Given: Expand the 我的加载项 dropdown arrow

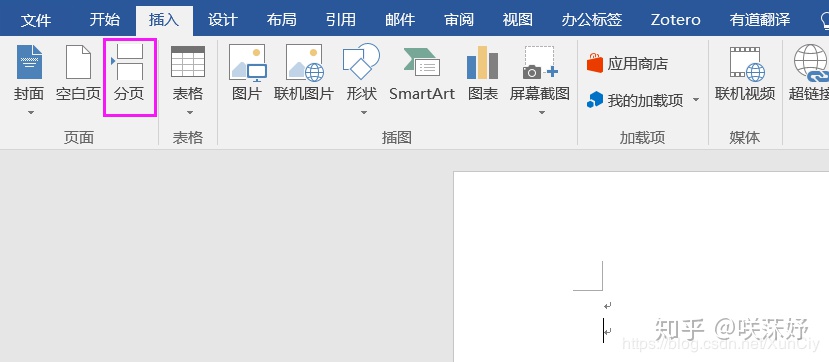Looking at the screenshot, I should coord(696,100).
